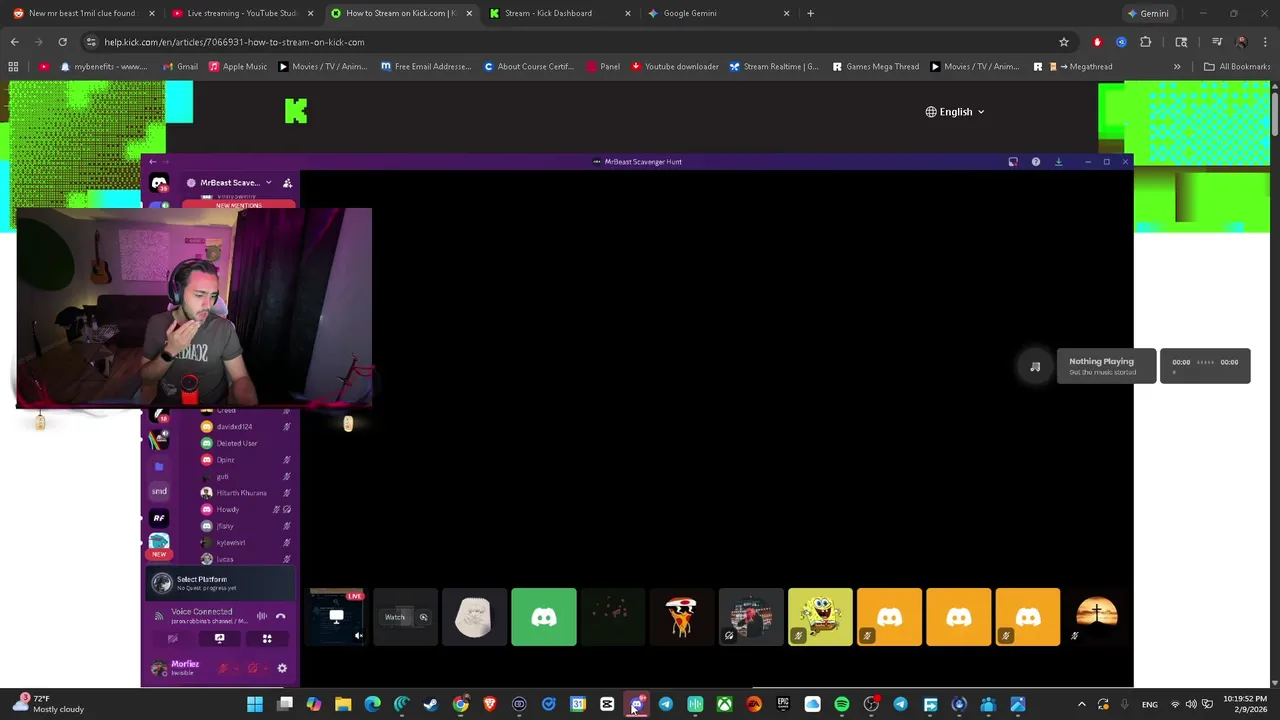Open the Discord server folder icon

coord(159,466)
